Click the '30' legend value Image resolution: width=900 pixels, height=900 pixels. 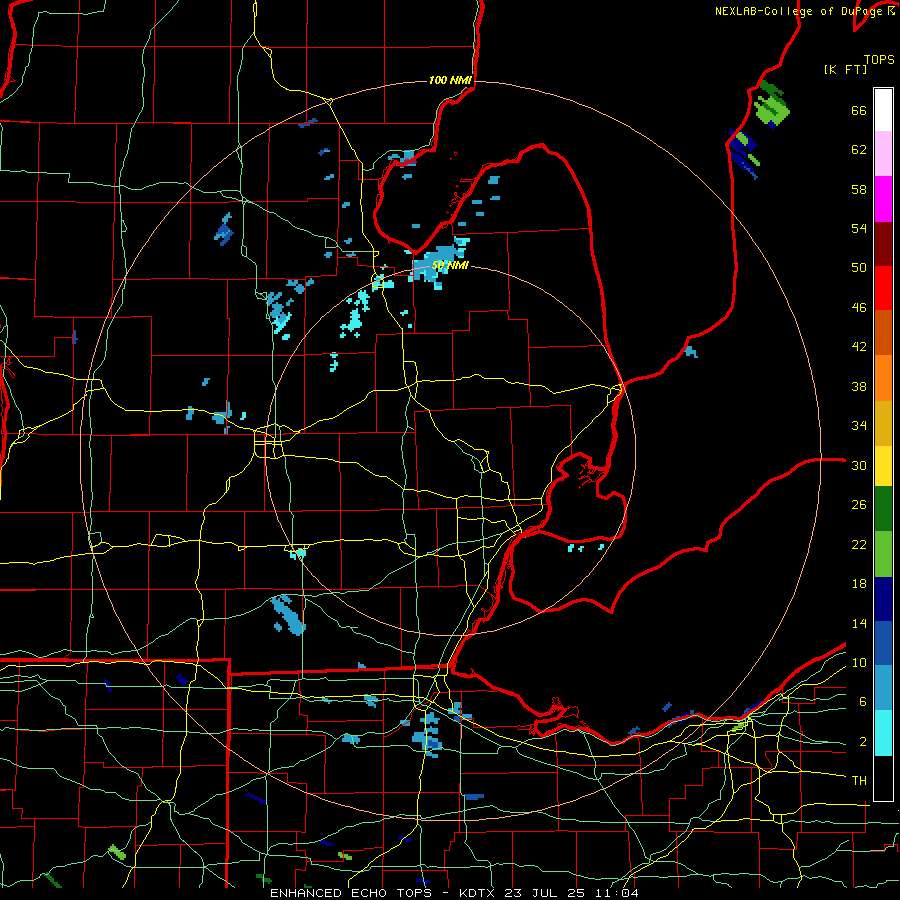tap(859, 465)
